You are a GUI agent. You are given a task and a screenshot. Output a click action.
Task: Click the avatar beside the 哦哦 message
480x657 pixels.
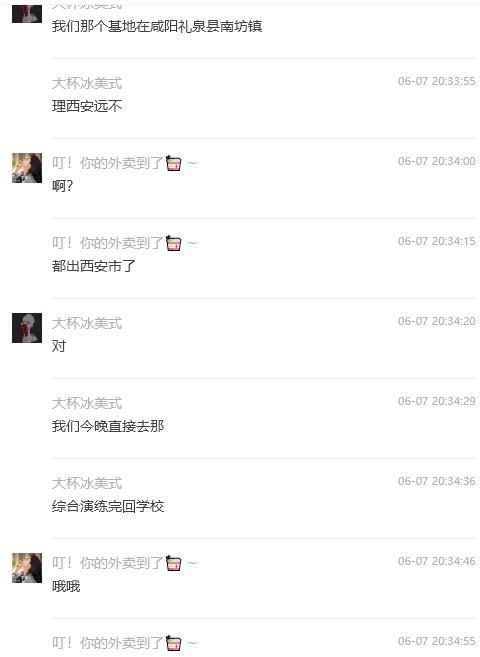[x=27, y=568]
